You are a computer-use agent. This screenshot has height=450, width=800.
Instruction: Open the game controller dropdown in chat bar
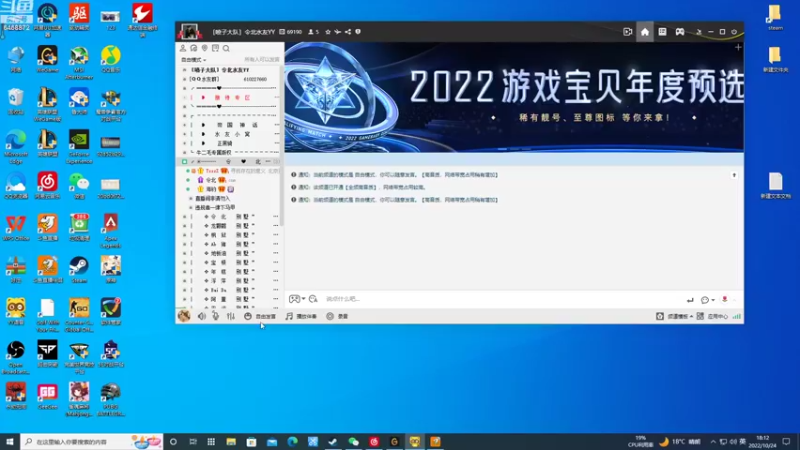[297, 299]
